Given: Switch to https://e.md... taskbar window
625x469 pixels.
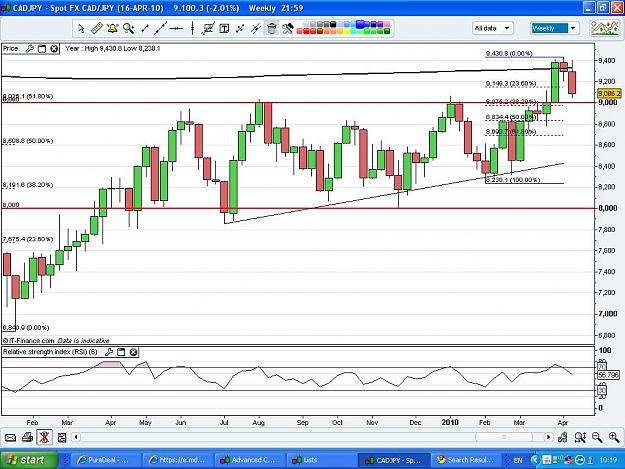Looking at the screenshot, I should [x=177, y=460].
